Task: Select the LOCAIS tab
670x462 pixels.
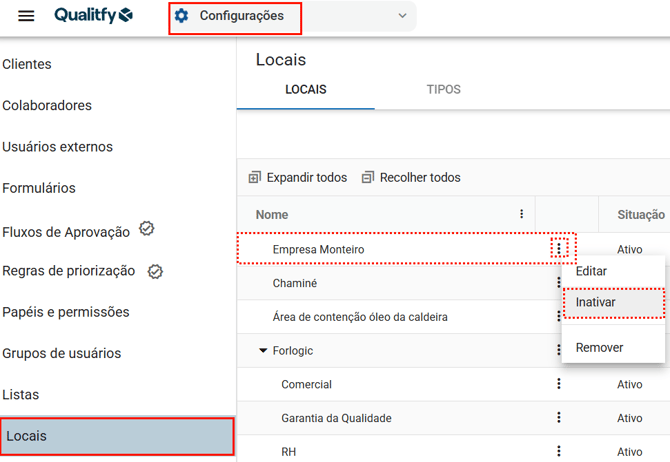Action: click(x=305, y=90)
